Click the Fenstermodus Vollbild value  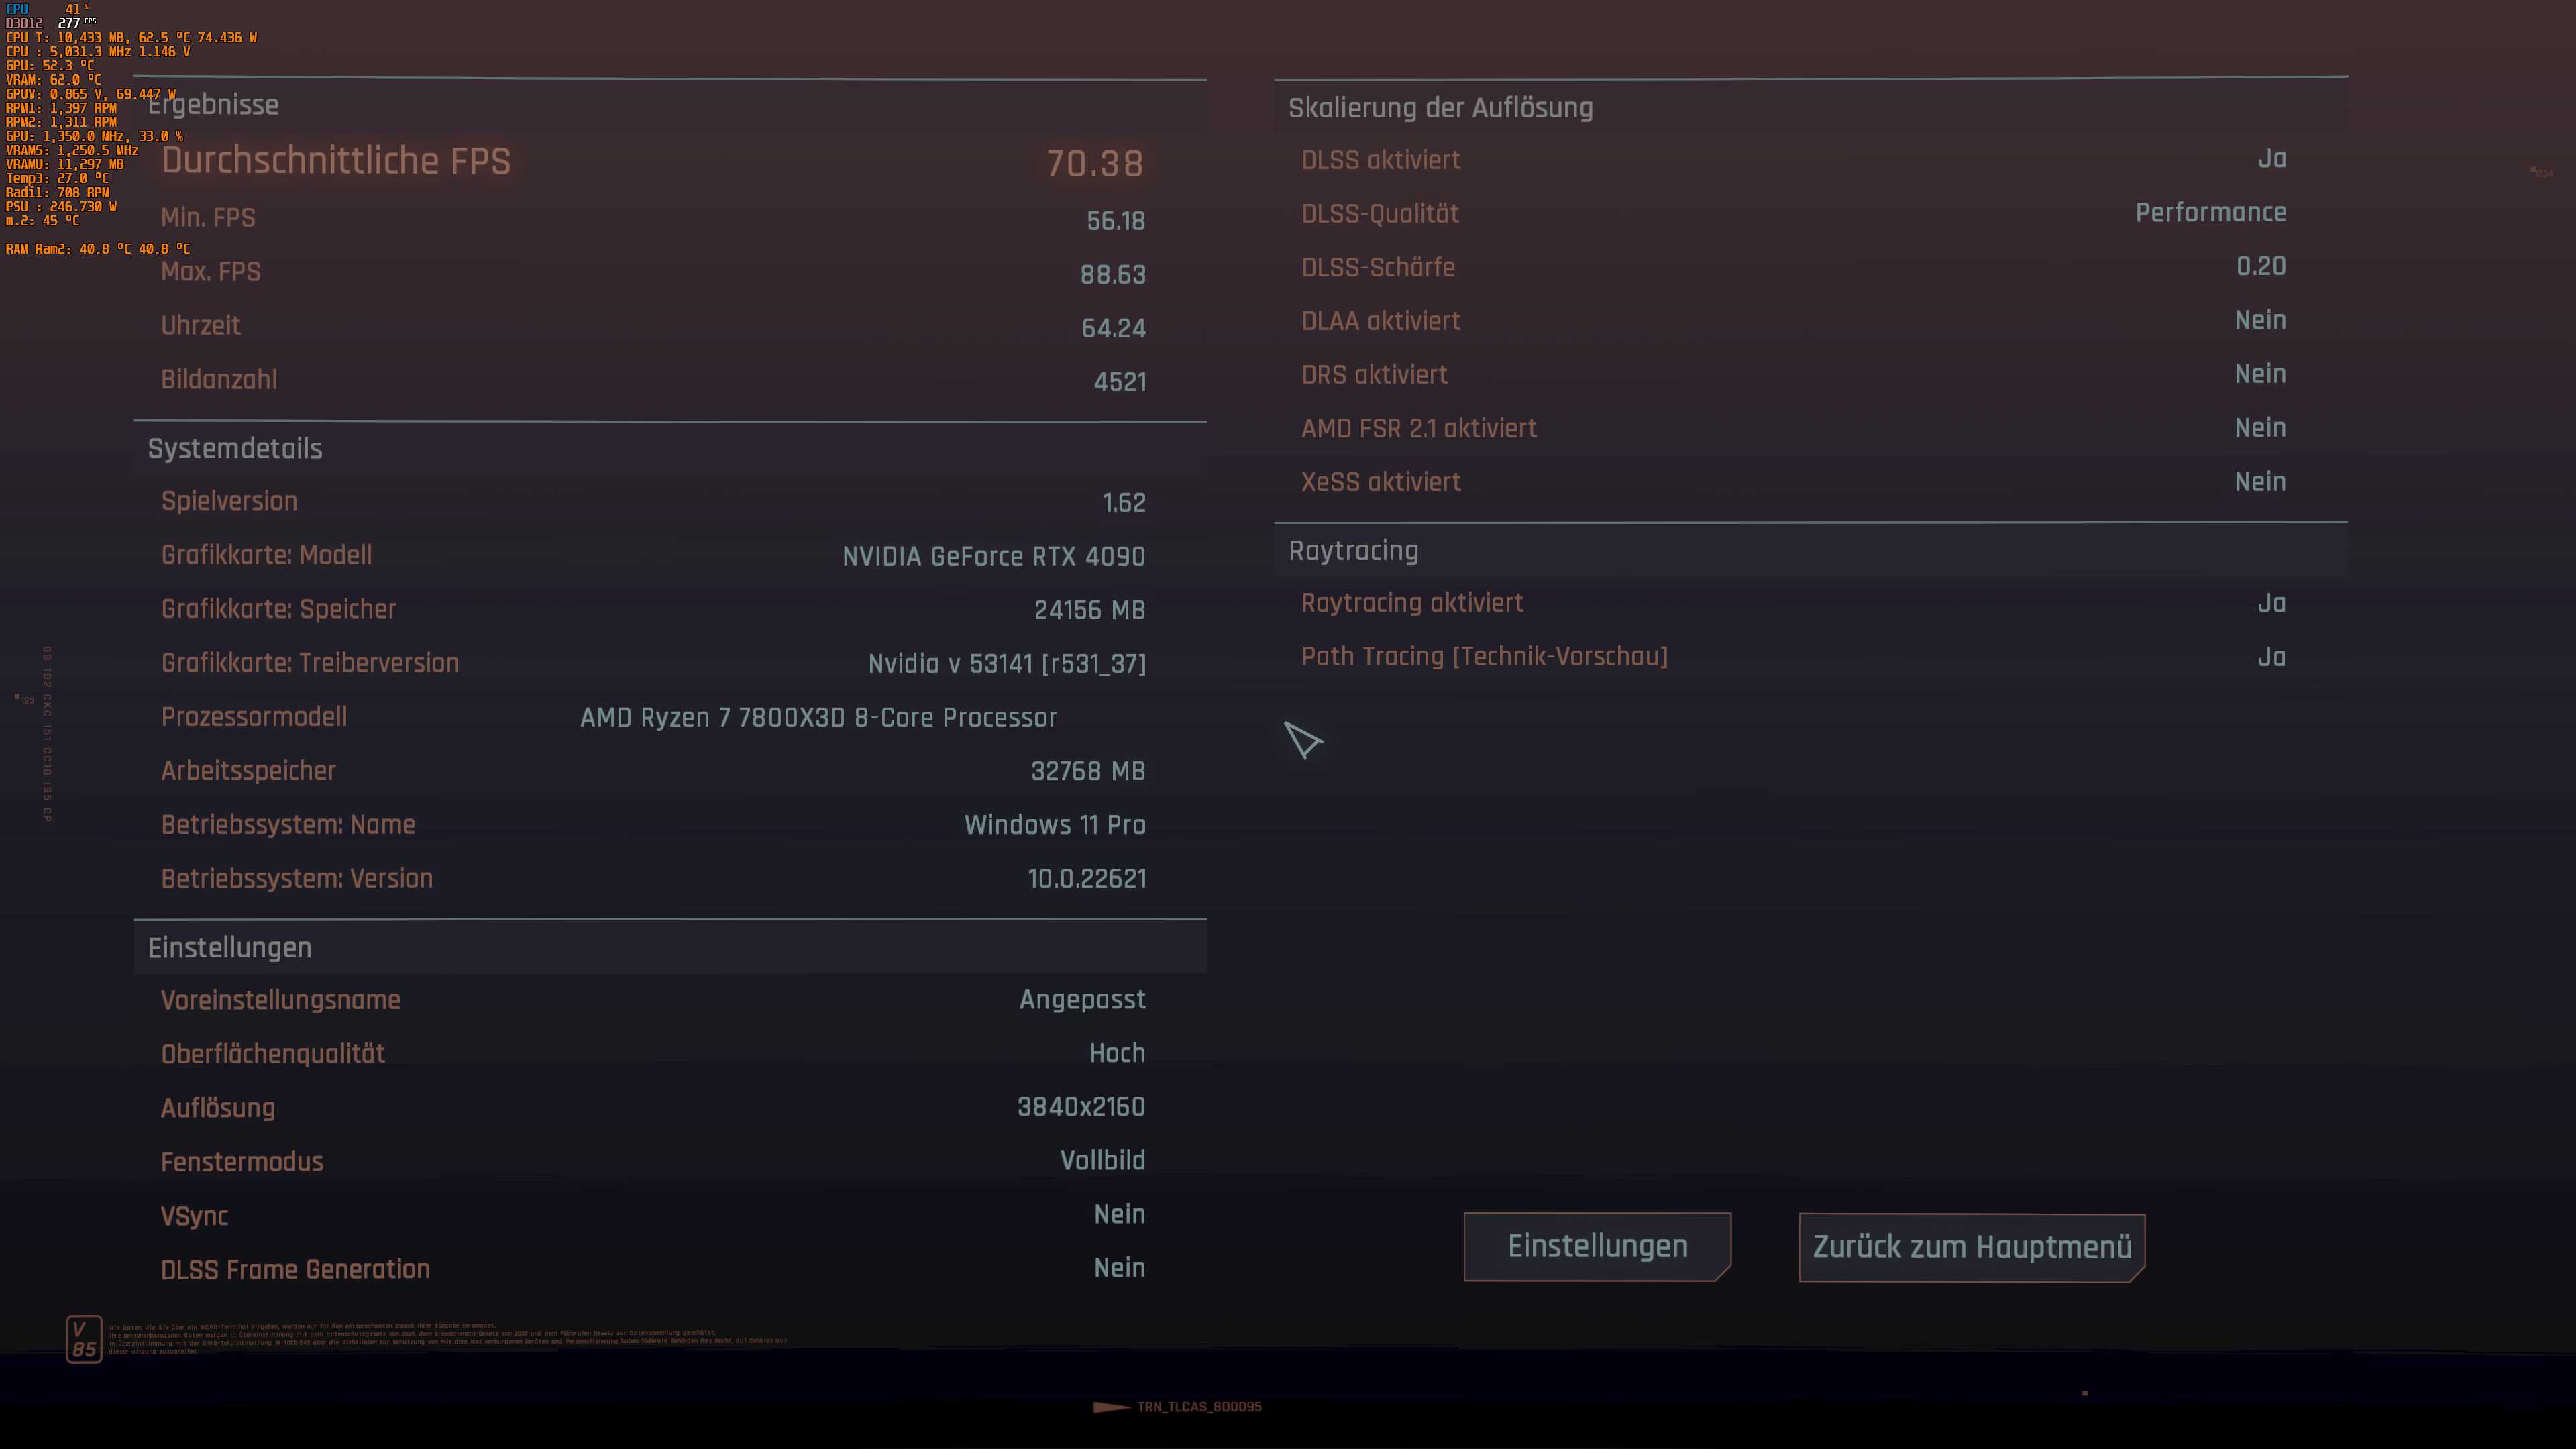point(1102,1160)
